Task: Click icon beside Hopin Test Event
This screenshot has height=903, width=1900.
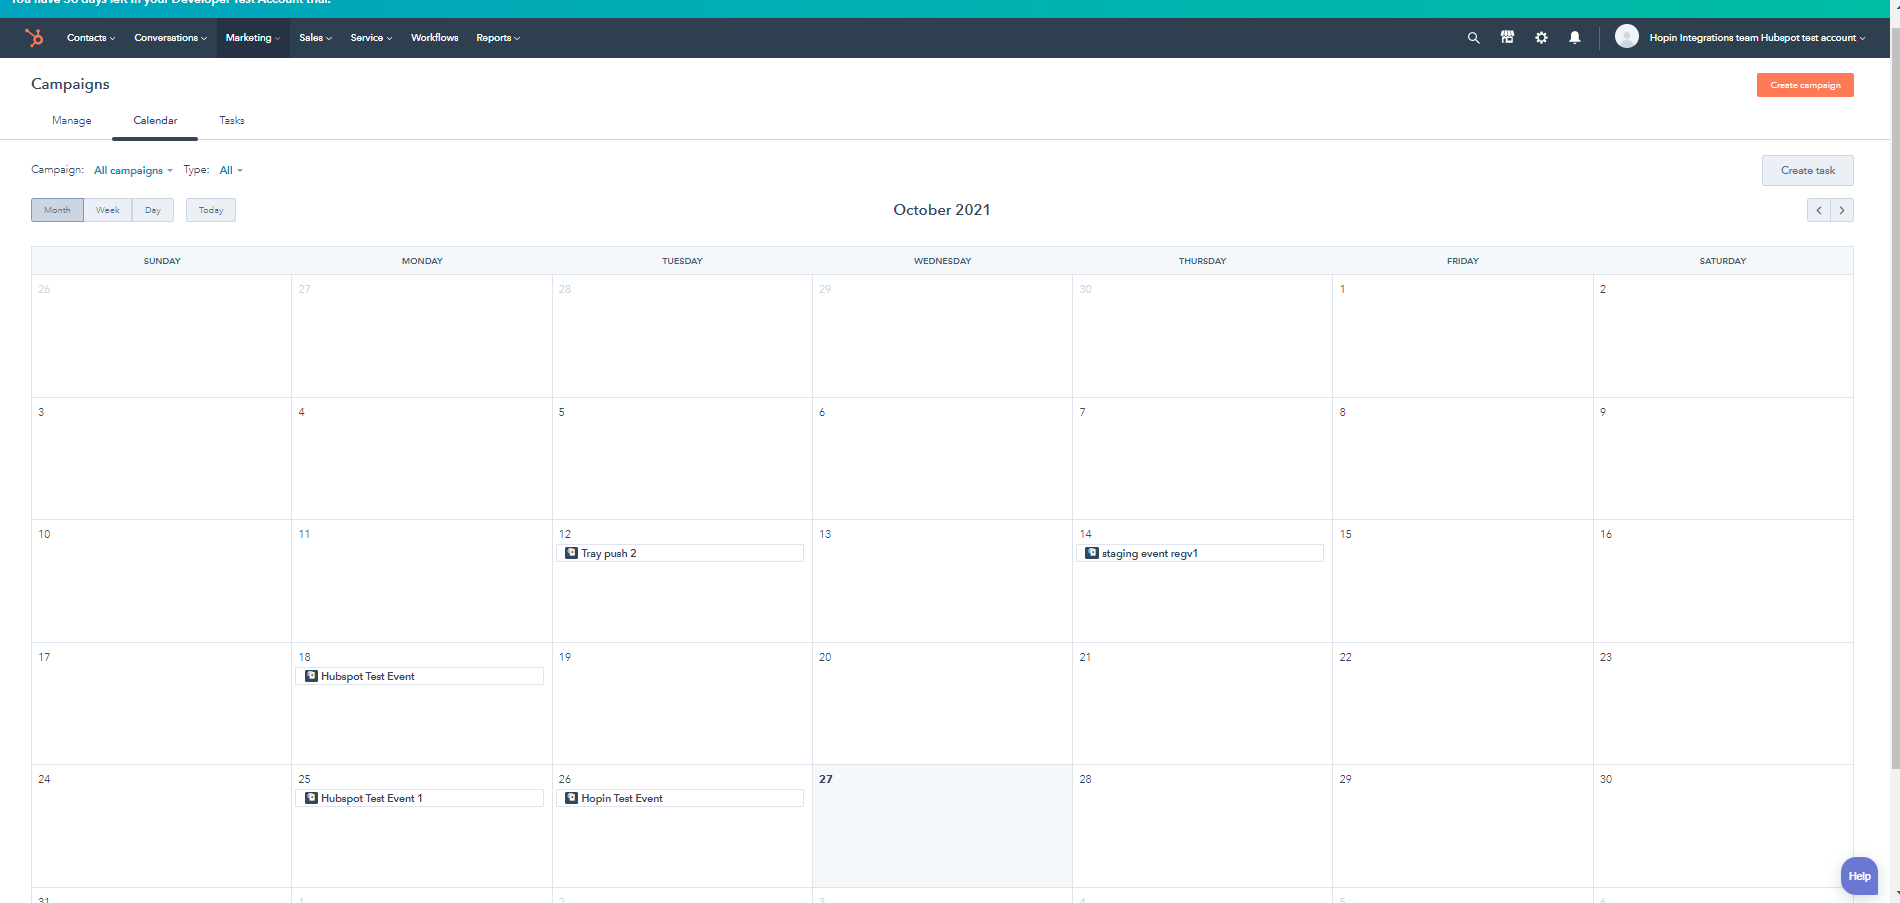Action: click(571, 798)
